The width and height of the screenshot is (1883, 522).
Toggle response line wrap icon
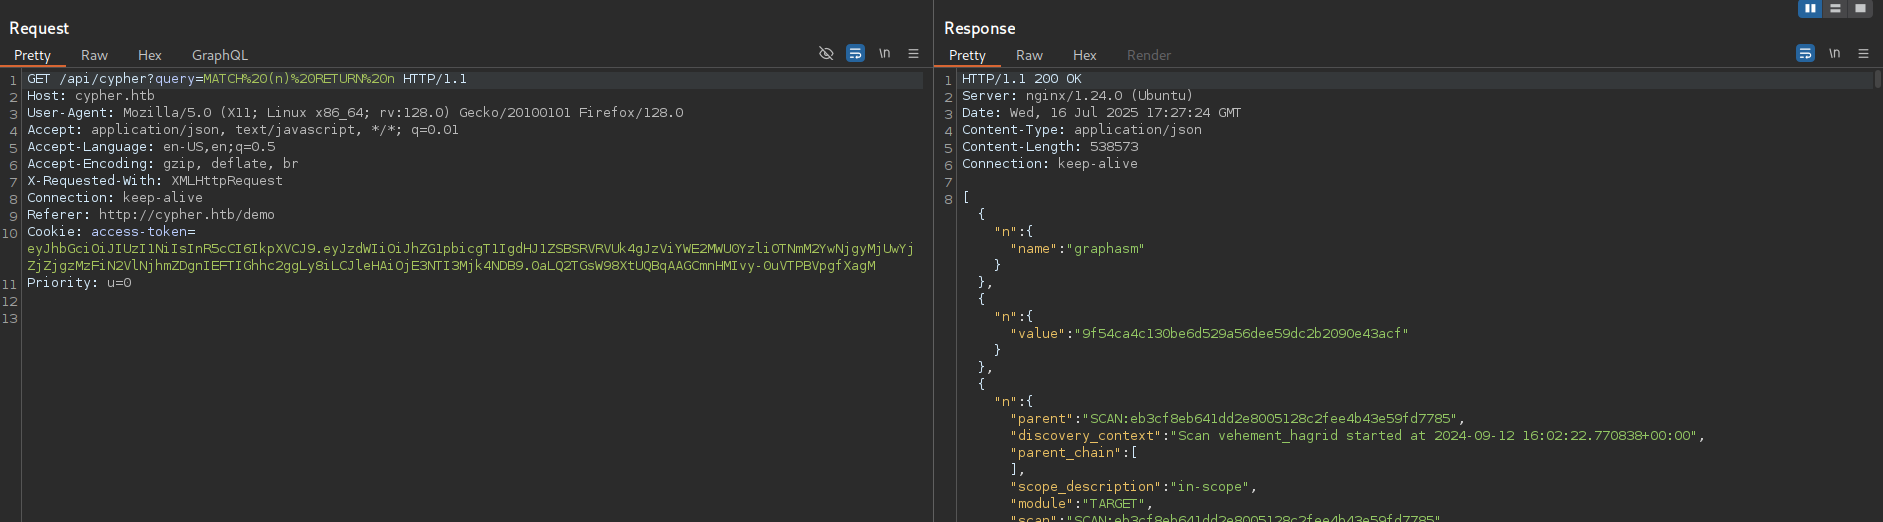[x=1805, y=54]
